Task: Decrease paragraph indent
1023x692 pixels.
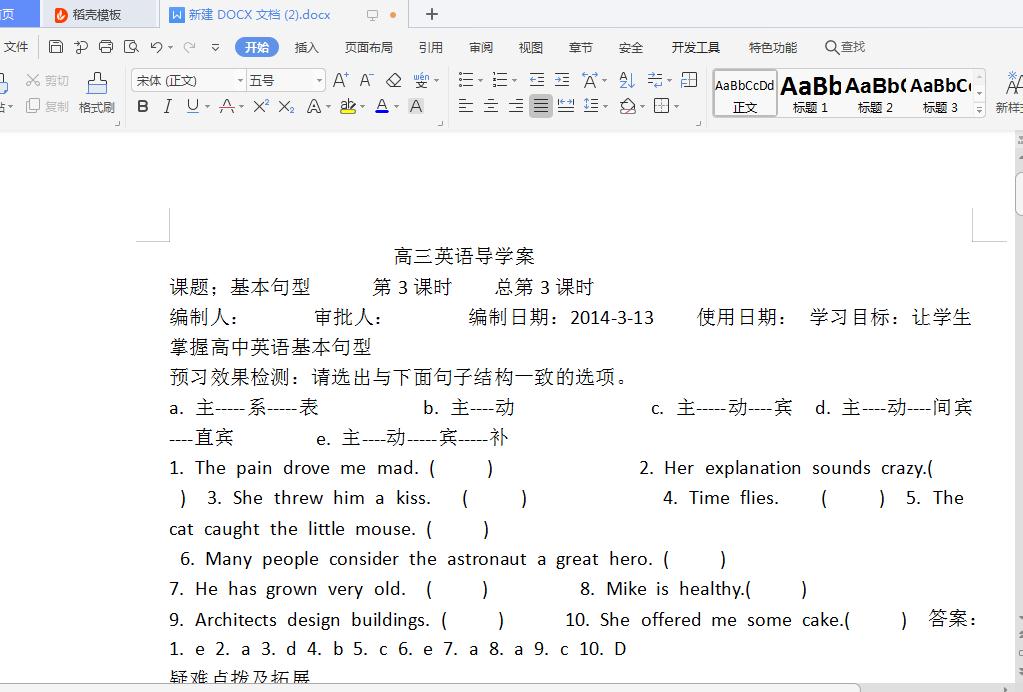Action: pos(537,80)
